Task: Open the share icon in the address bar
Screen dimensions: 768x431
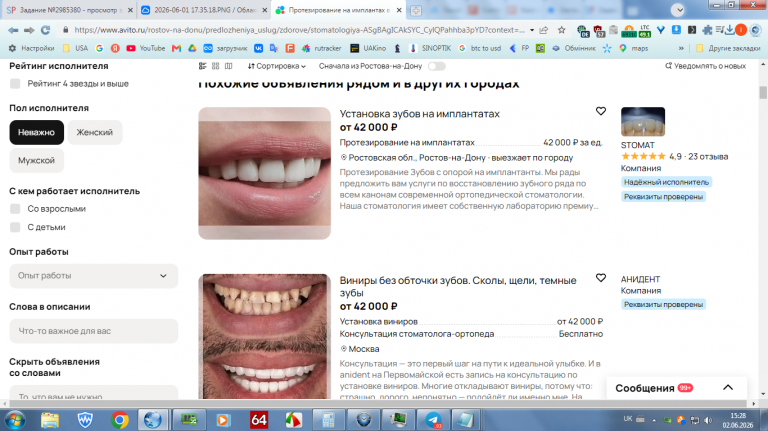Action: coord(544,30)
